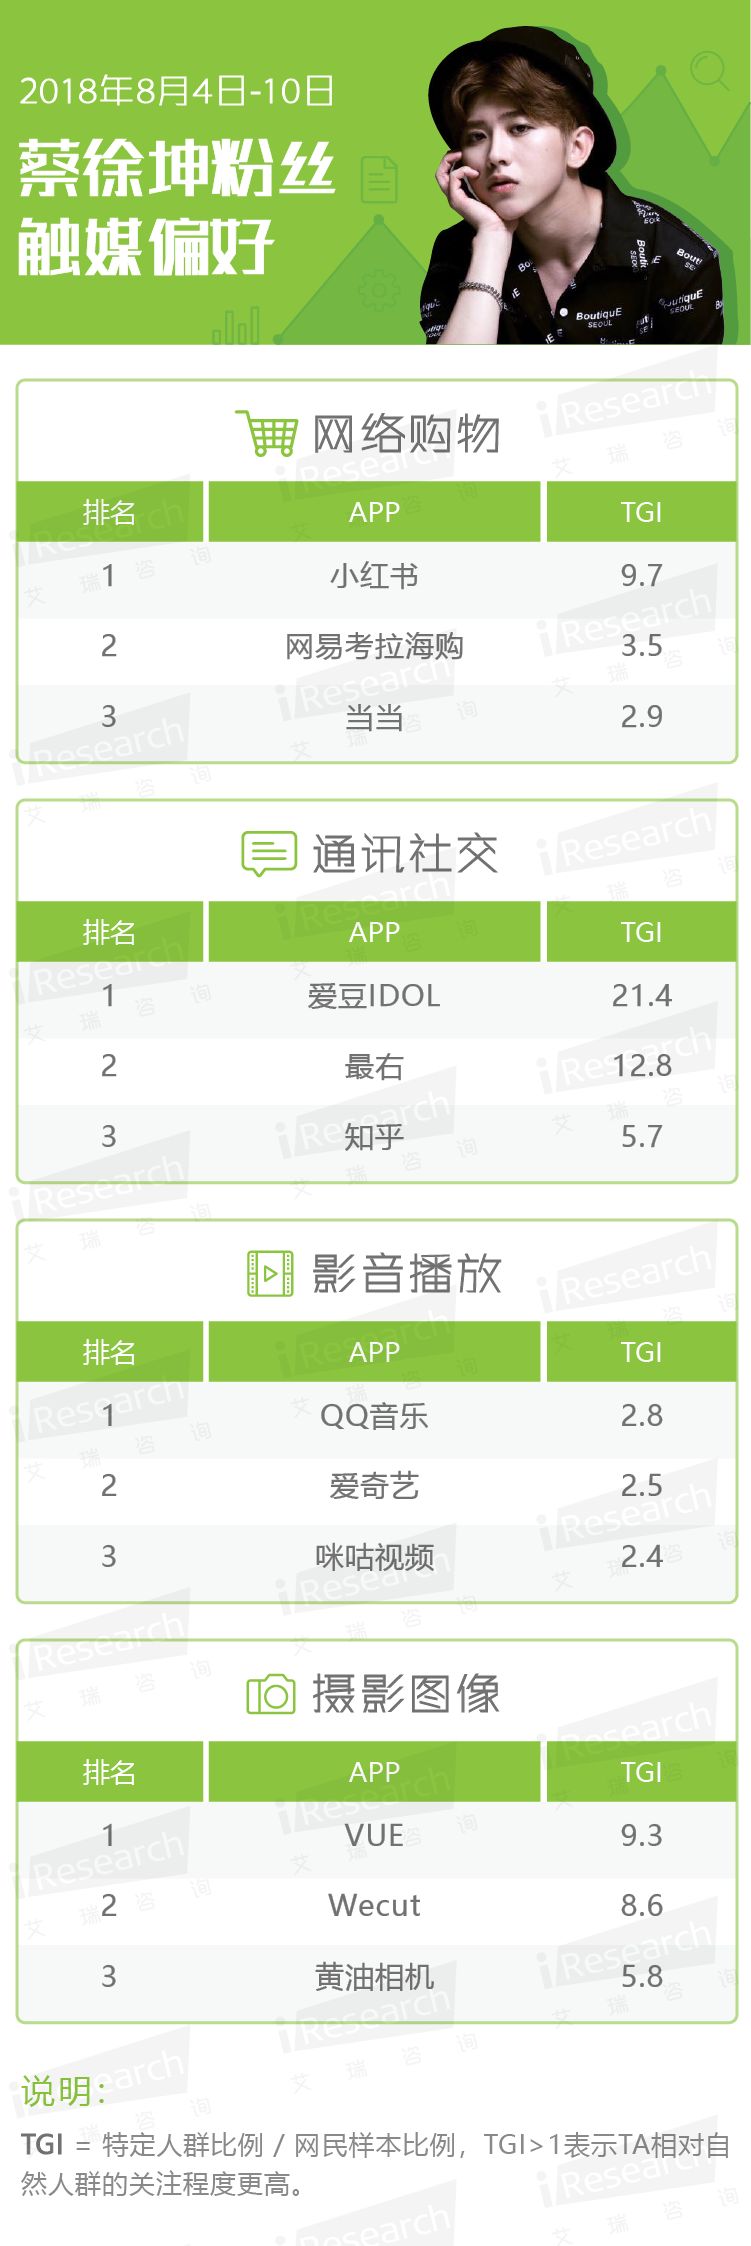Viewport: 751px width, 2246px height.
Task: Click the 影音播放 section title
Action: (406, 1274)
